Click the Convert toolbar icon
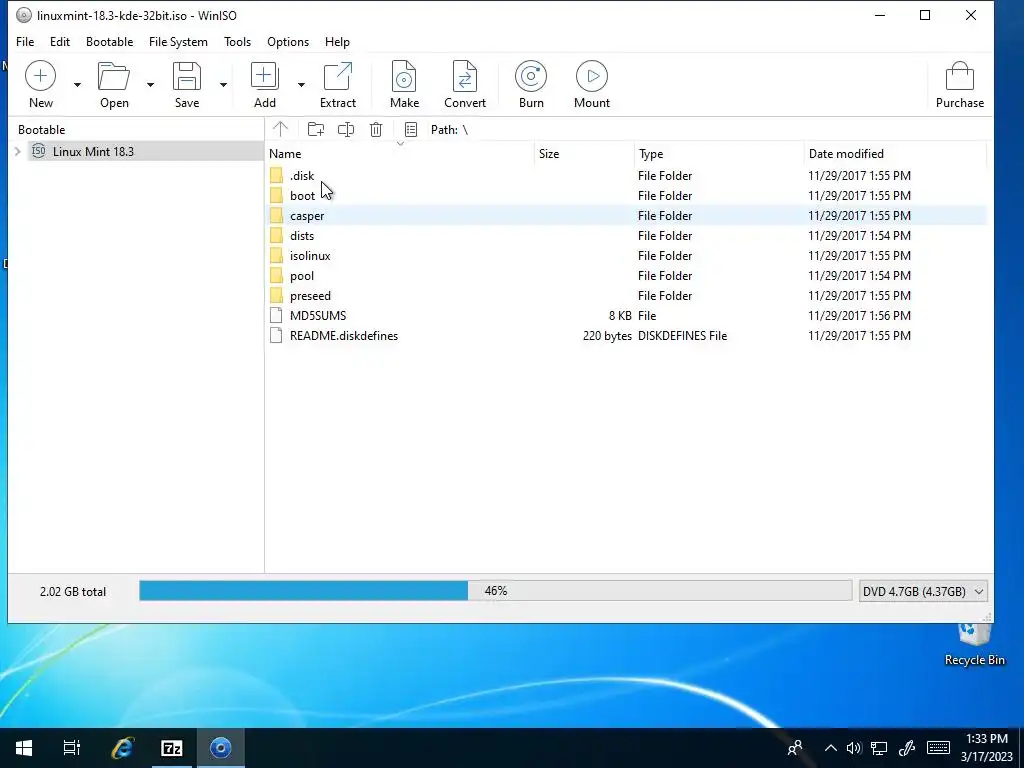1024x768 pixels. tap(464, 76)
